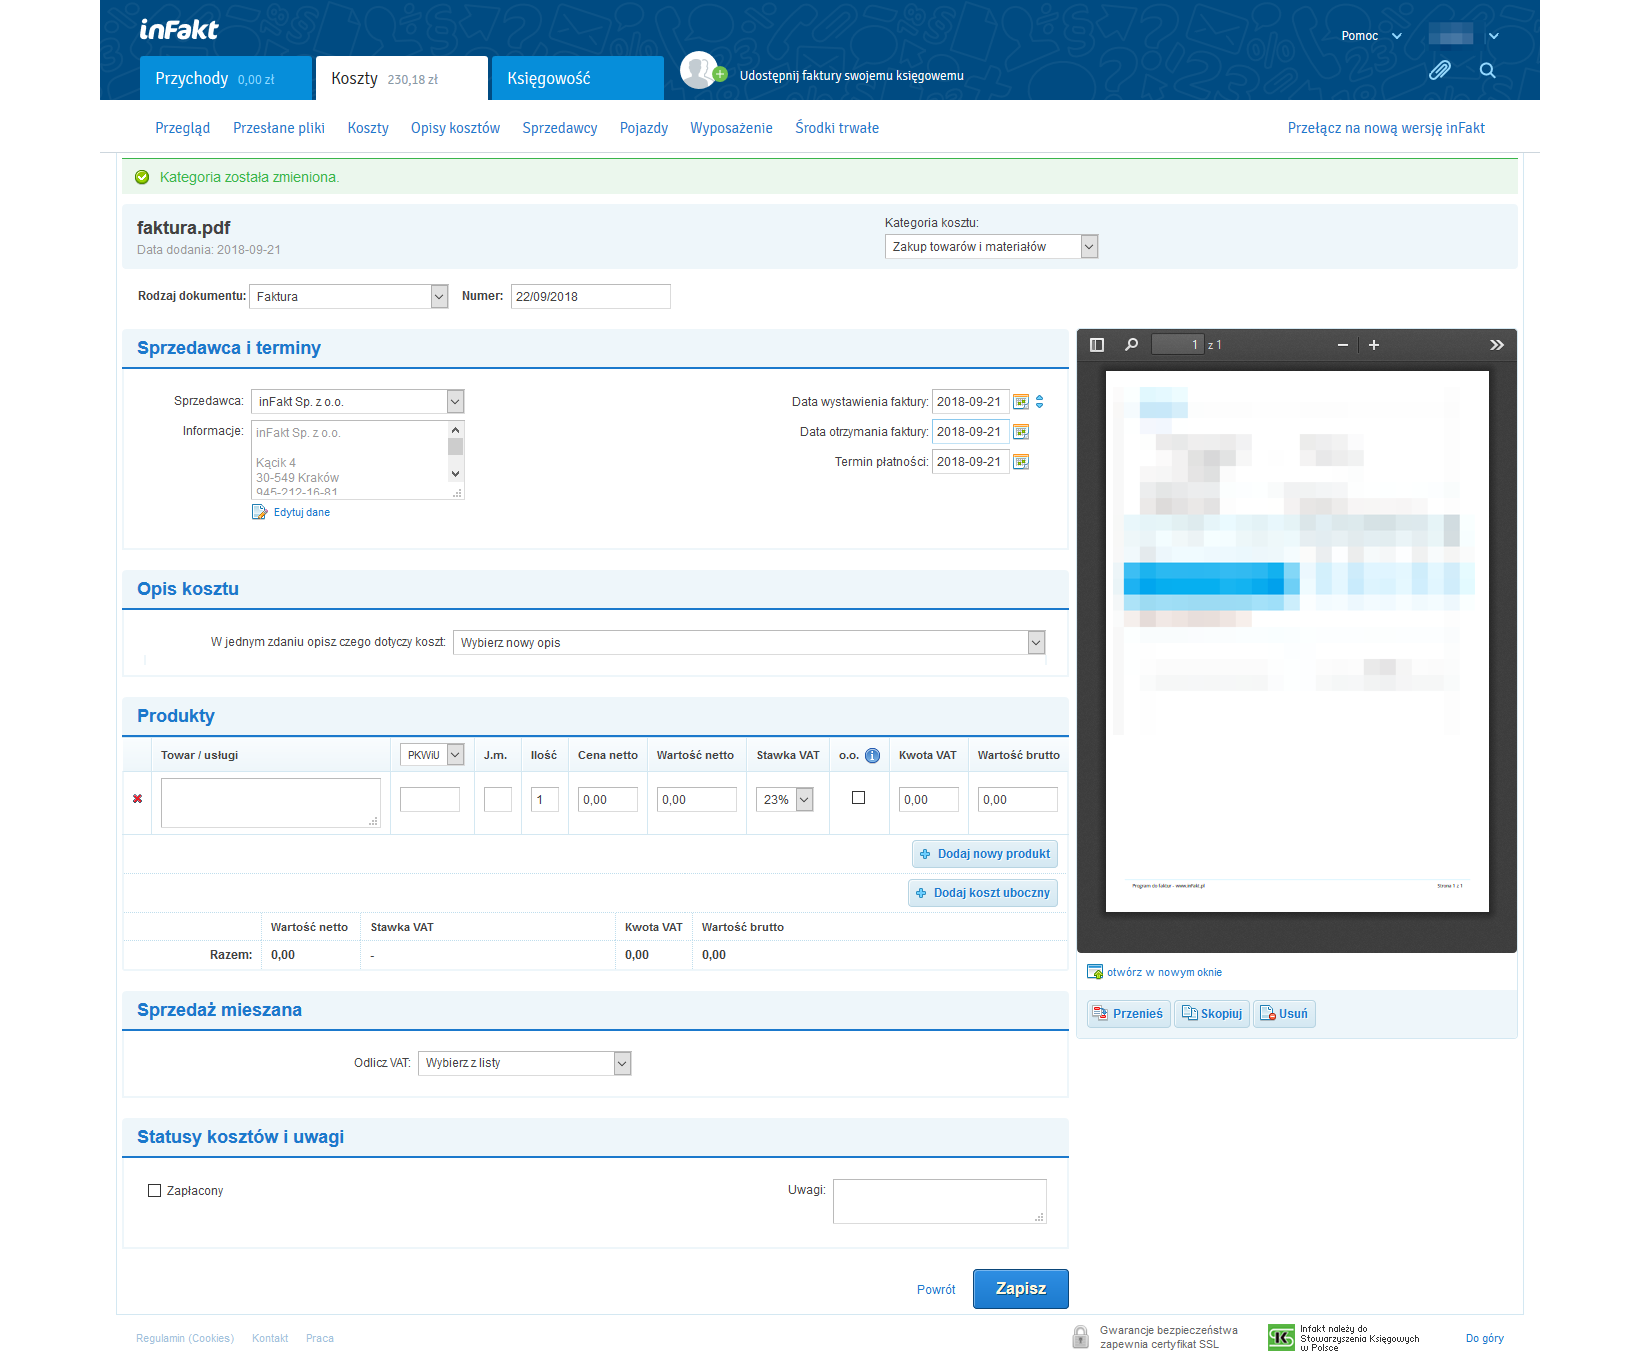
Task: Open the Kontakt footer link
Action: click(x=270, y=1338)
